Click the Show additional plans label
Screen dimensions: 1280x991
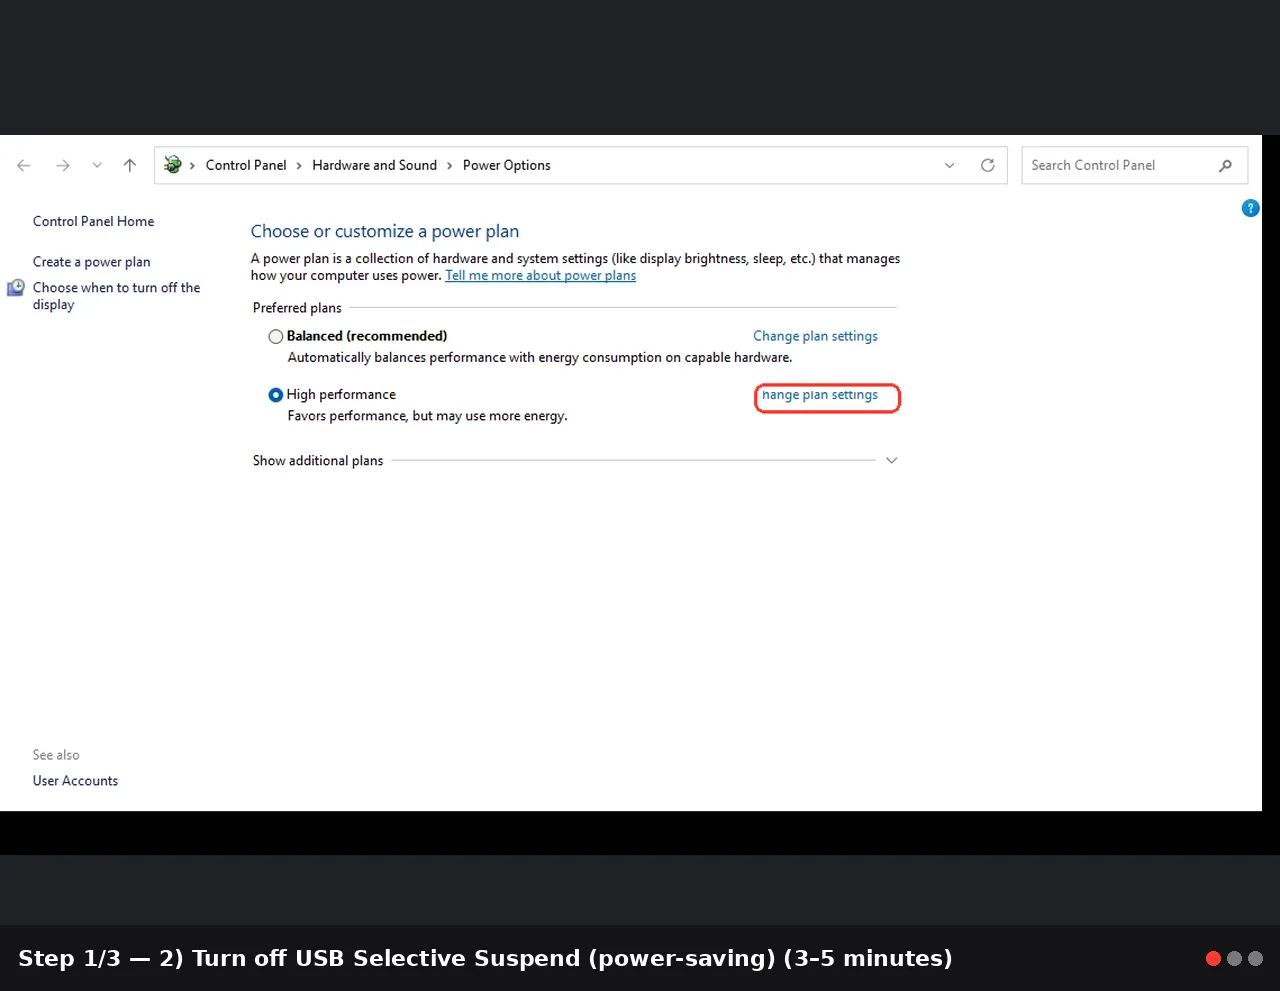pyautogui.click(x=318, y=461)
